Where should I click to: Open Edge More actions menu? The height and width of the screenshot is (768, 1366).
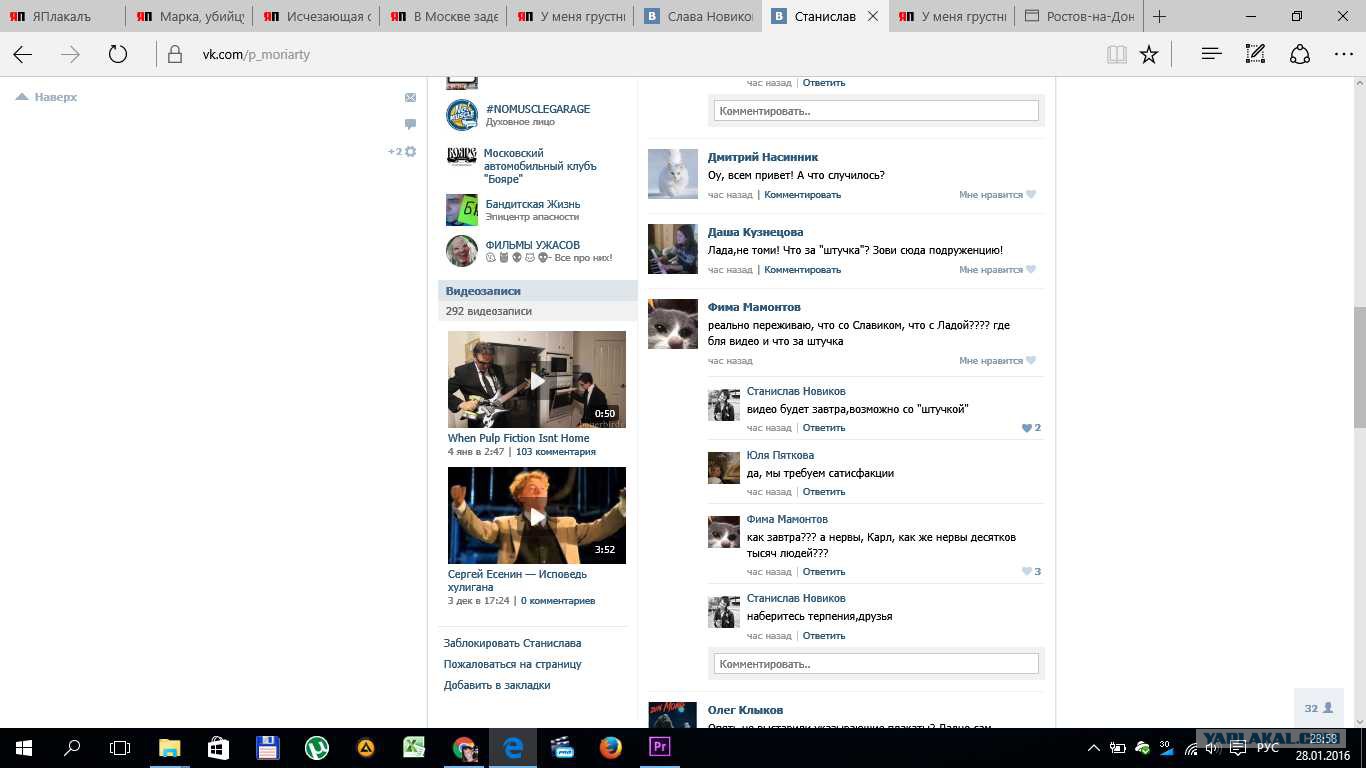pos(1343,55)
